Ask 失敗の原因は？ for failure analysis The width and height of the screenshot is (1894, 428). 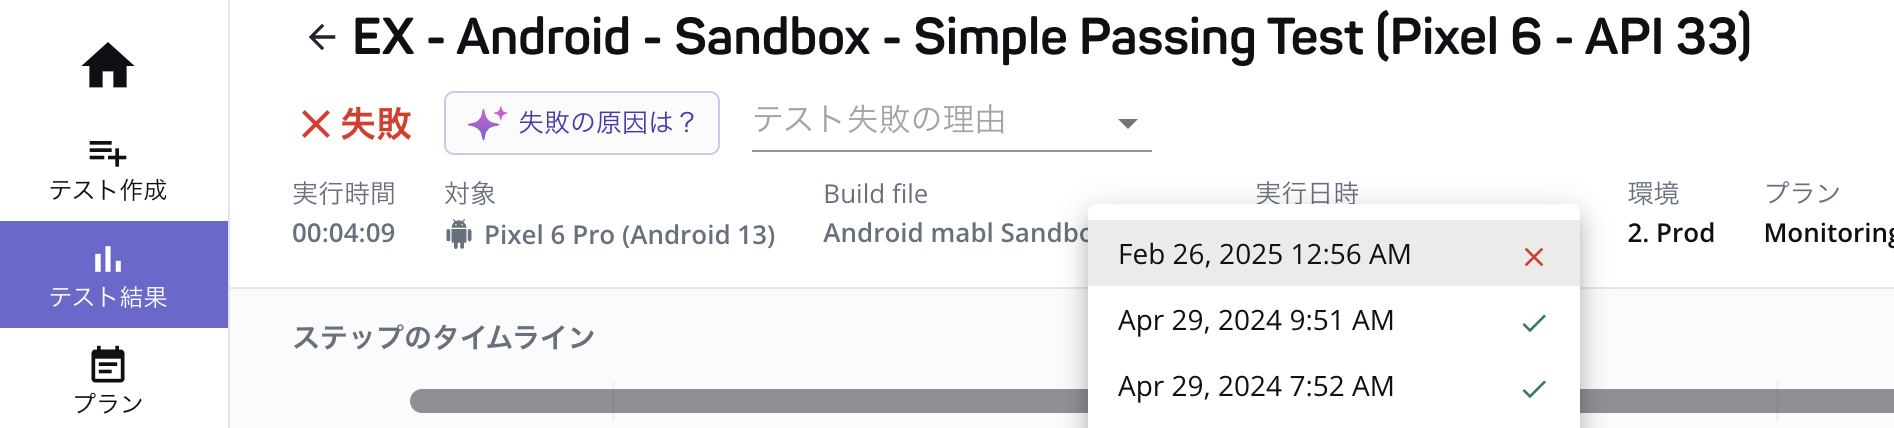click(x=582, y=123)
